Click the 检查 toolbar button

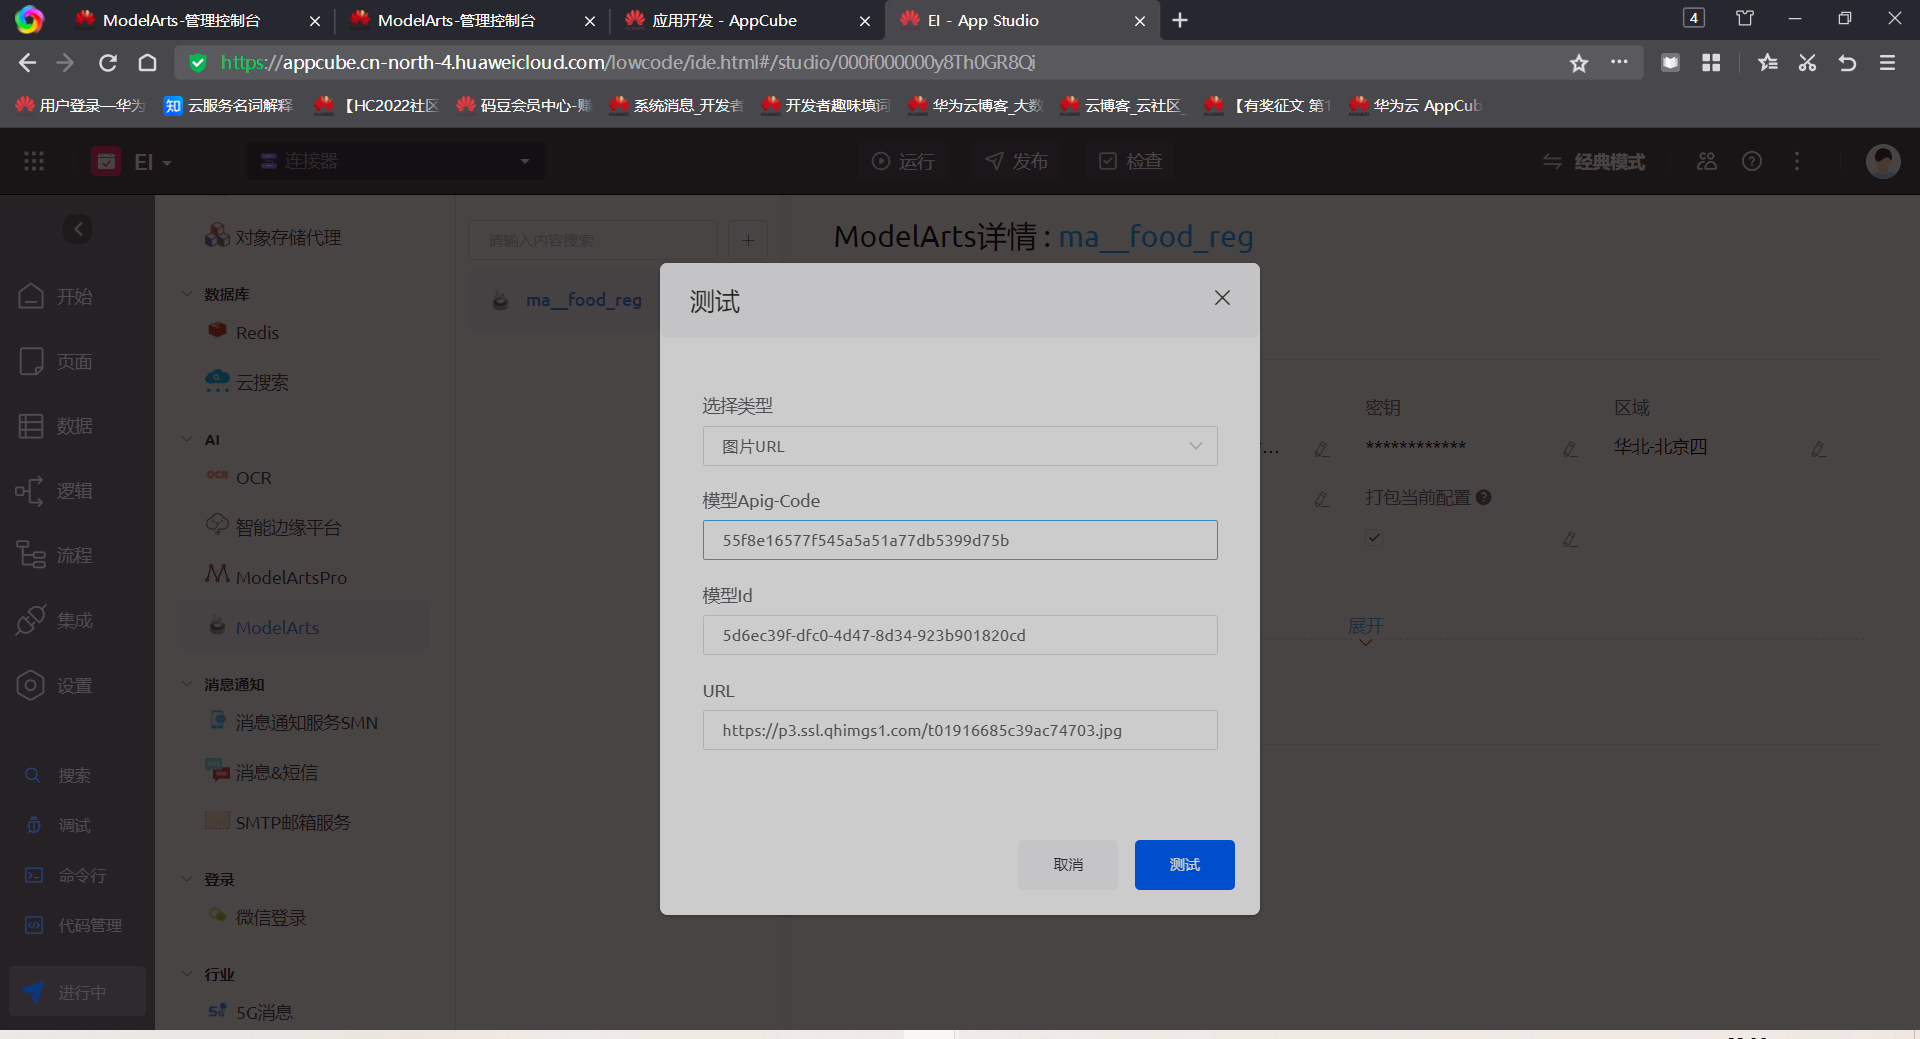click(1131, 161)
